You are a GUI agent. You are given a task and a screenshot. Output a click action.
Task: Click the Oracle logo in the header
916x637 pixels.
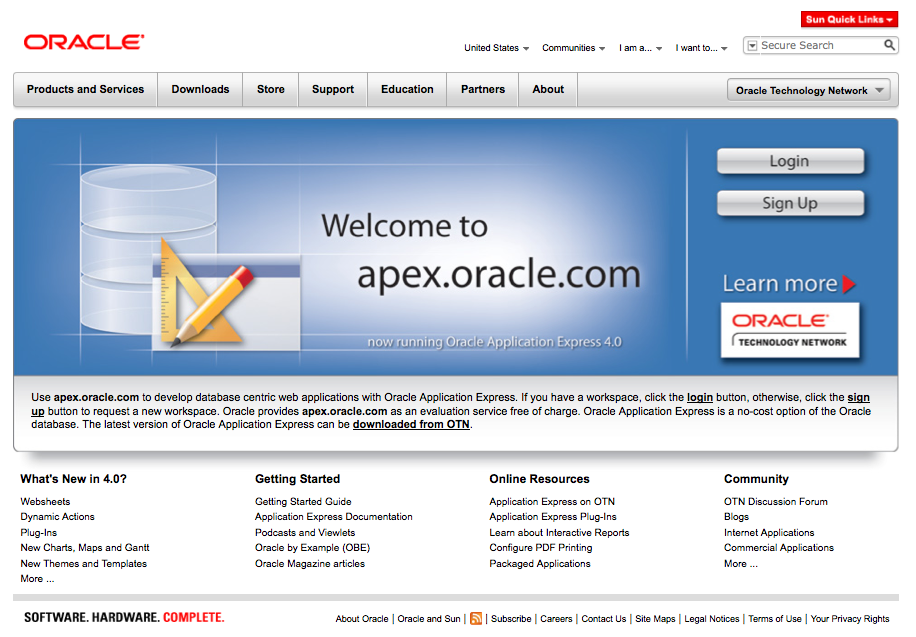pos(84,42)
